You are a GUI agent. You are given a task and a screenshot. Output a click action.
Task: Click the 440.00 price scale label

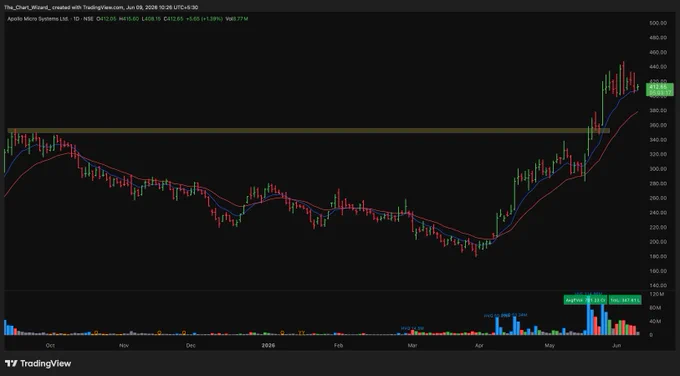click(x=658, y=67)
